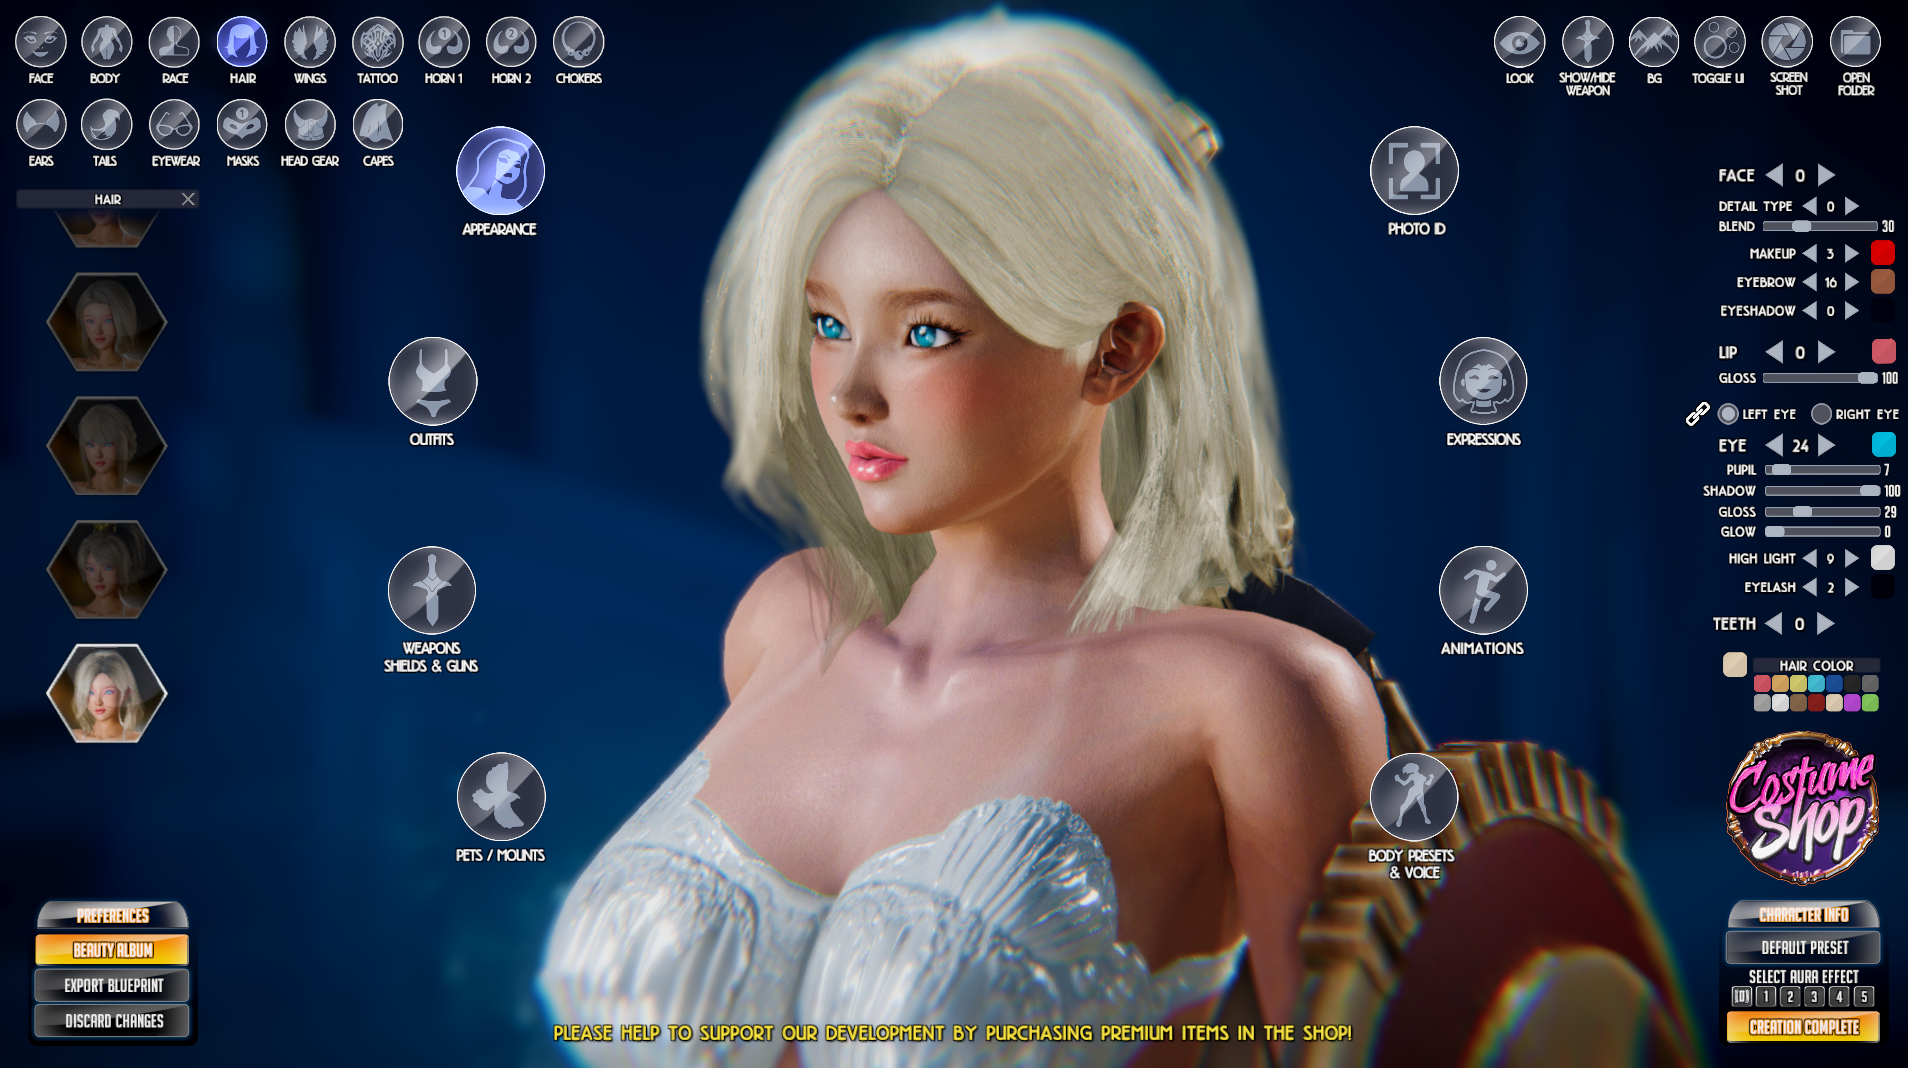Select the Right Eye radio button
1908x1068 pixels.
coord(1821,414)
